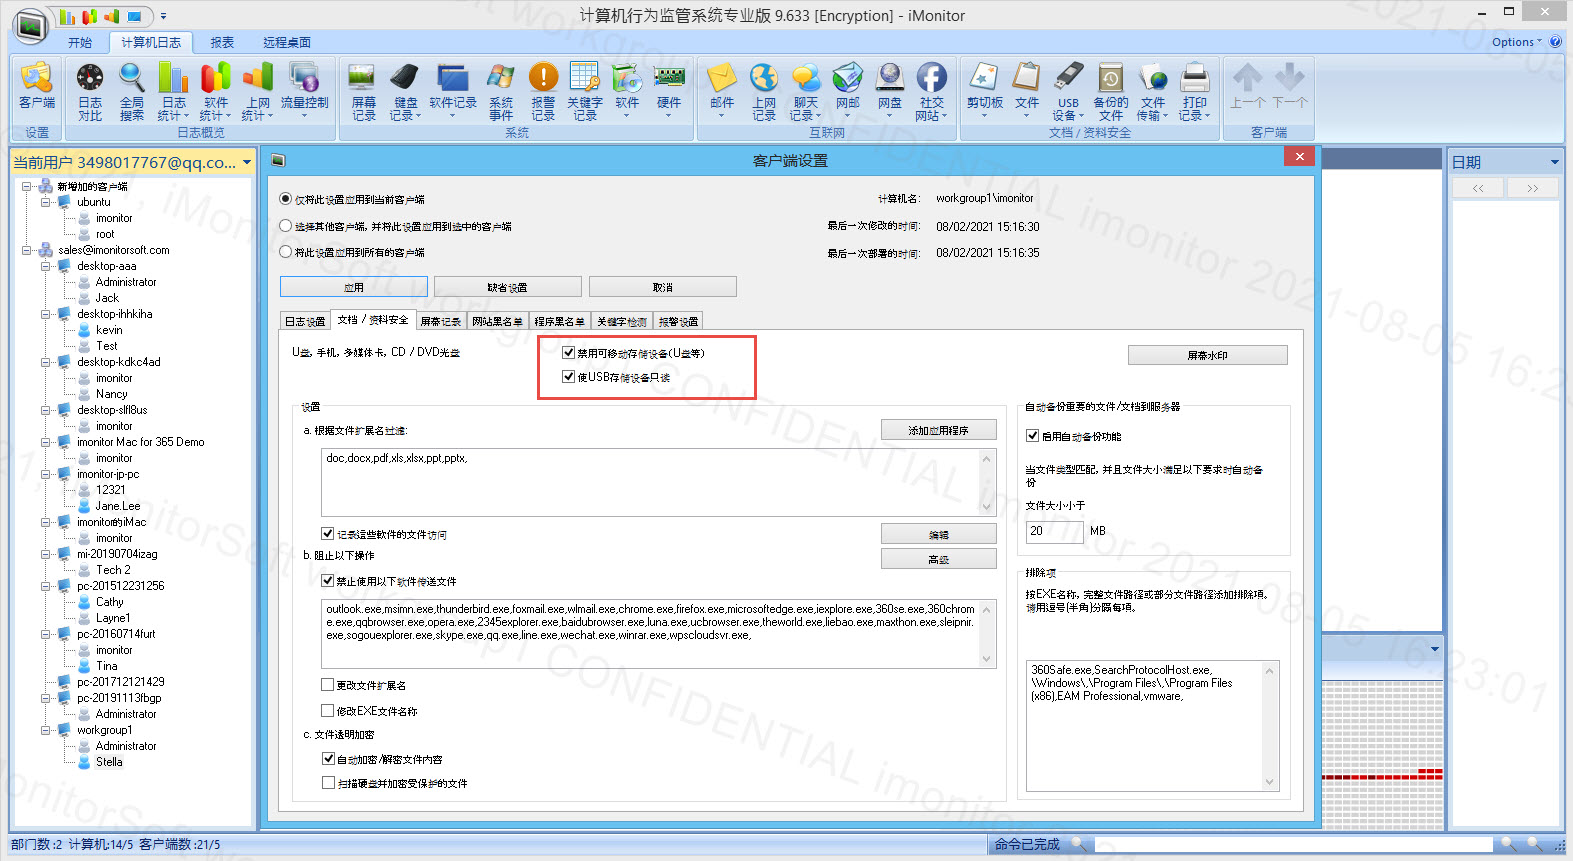1573x861 pixels.
Task: Select 将此设置应用到所有的客户端 radio option
Action: point(286,252)
